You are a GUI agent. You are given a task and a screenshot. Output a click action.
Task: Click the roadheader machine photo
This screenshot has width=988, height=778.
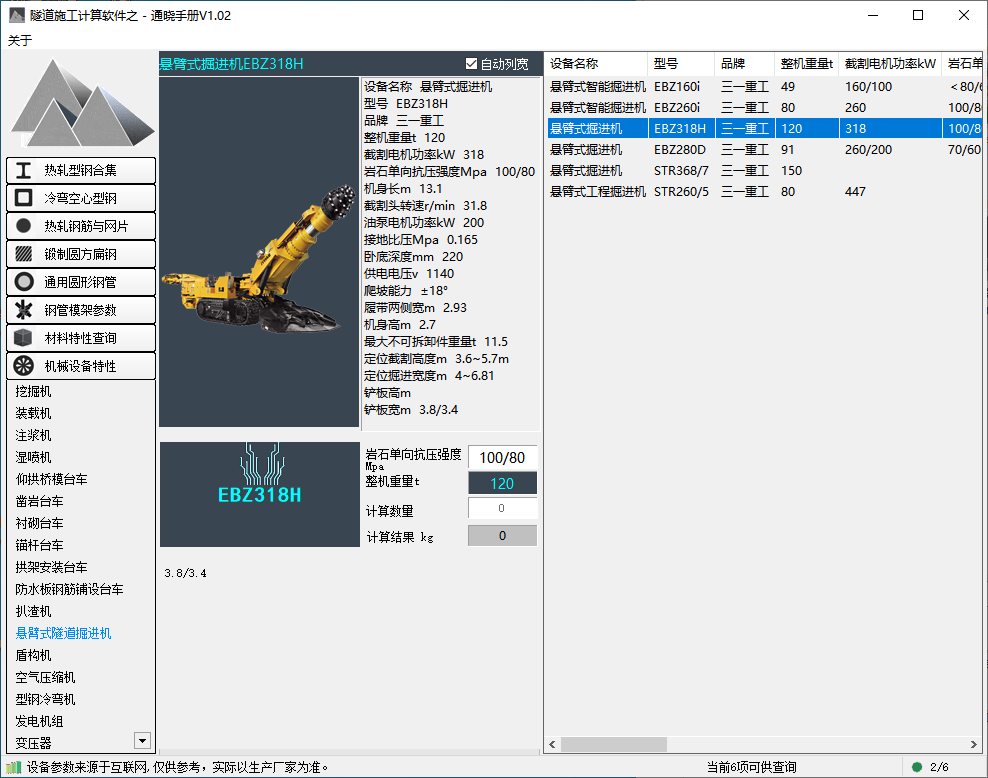tap(259, 252)
